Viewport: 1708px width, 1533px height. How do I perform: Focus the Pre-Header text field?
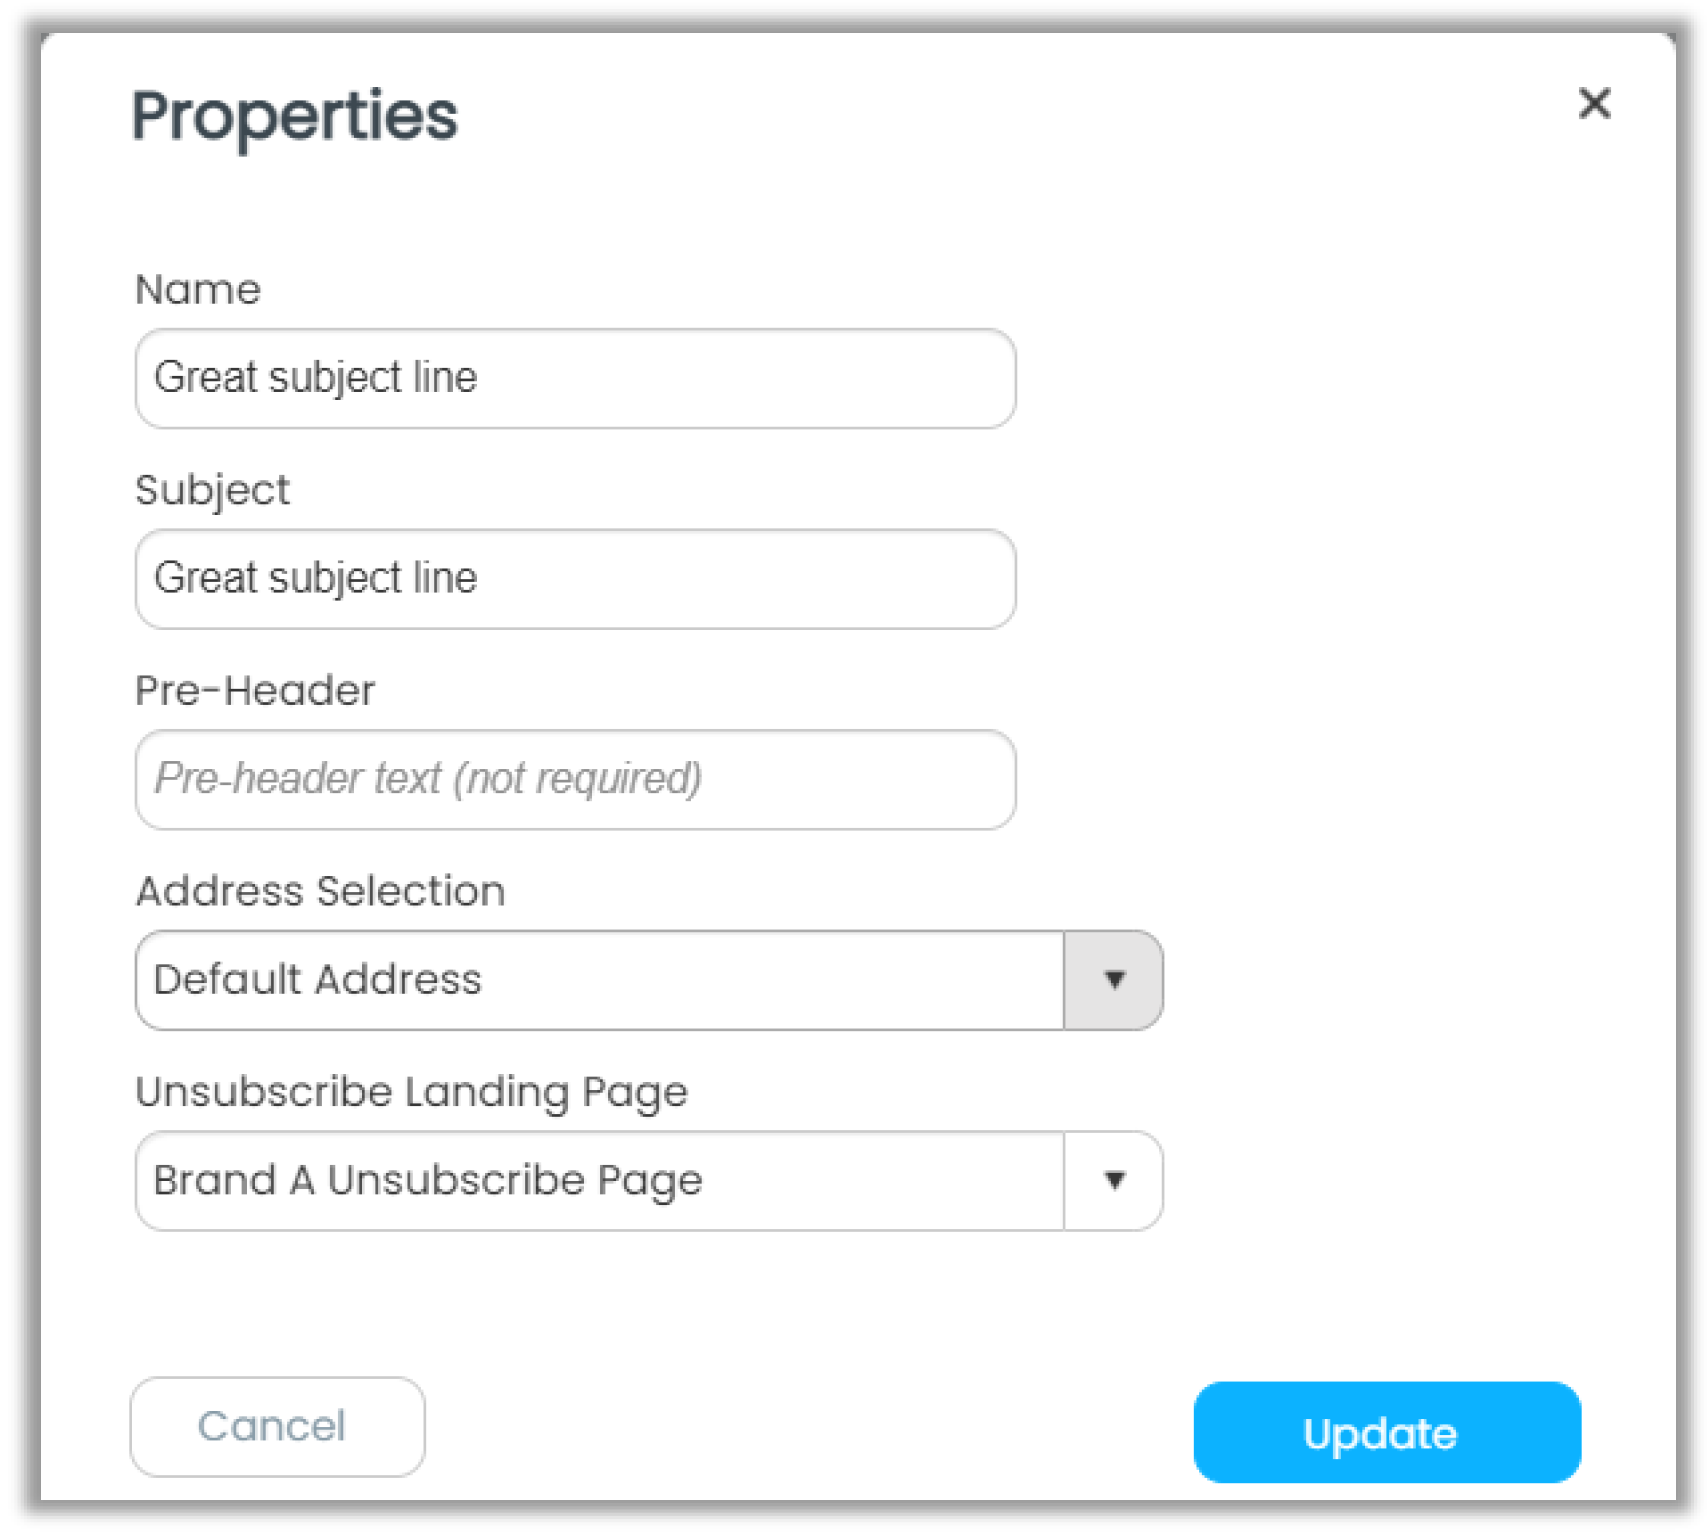pos(576,780)
